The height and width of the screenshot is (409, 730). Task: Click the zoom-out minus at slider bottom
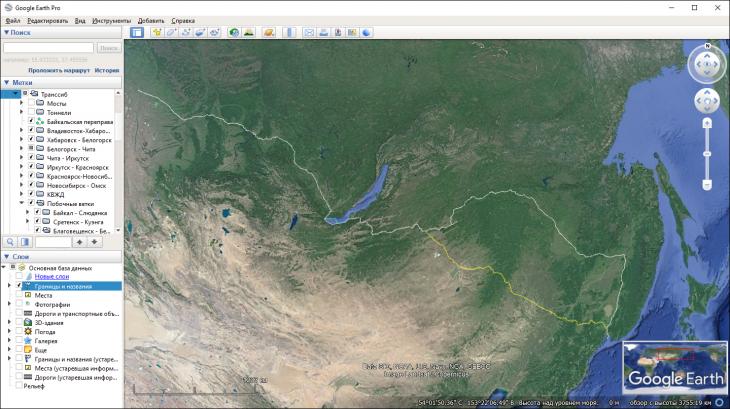point(707,185)
